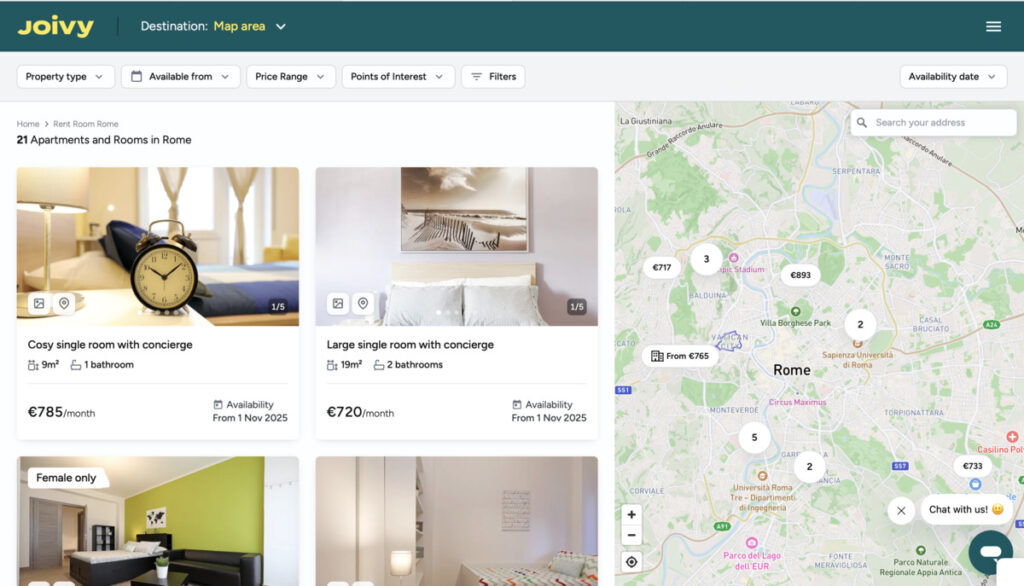This screenshot has height=586, width=1024.
Task: Expand Points of Interest dropdown
Action: click(x=398, y=76)
